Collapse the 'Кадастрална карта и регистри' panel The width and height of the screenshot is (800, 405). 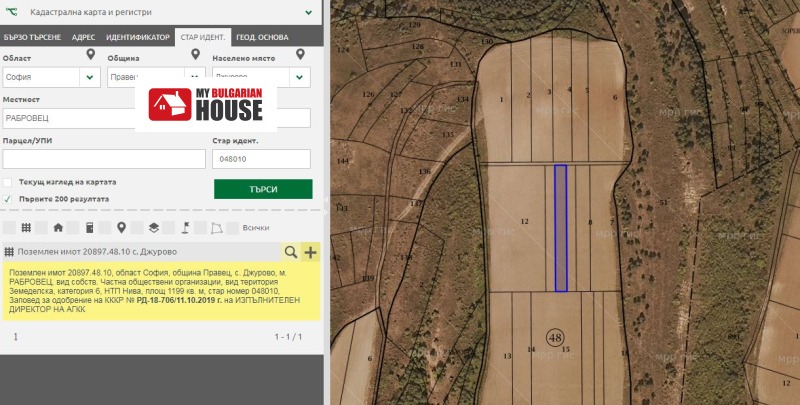(x=308, y=13)
